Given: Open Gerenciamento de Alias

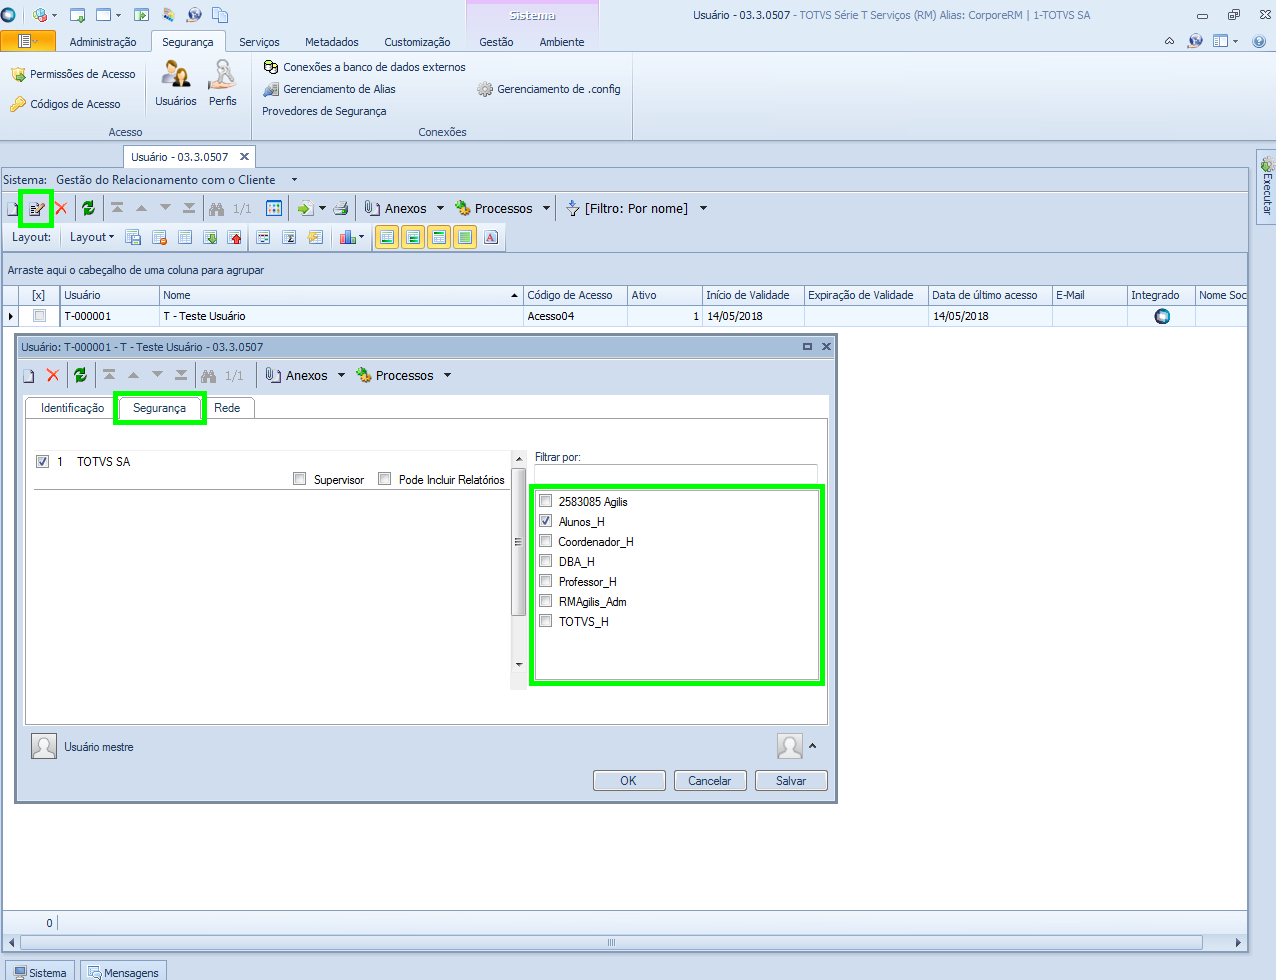Looking at the screenshot, I should coord(329,89).
